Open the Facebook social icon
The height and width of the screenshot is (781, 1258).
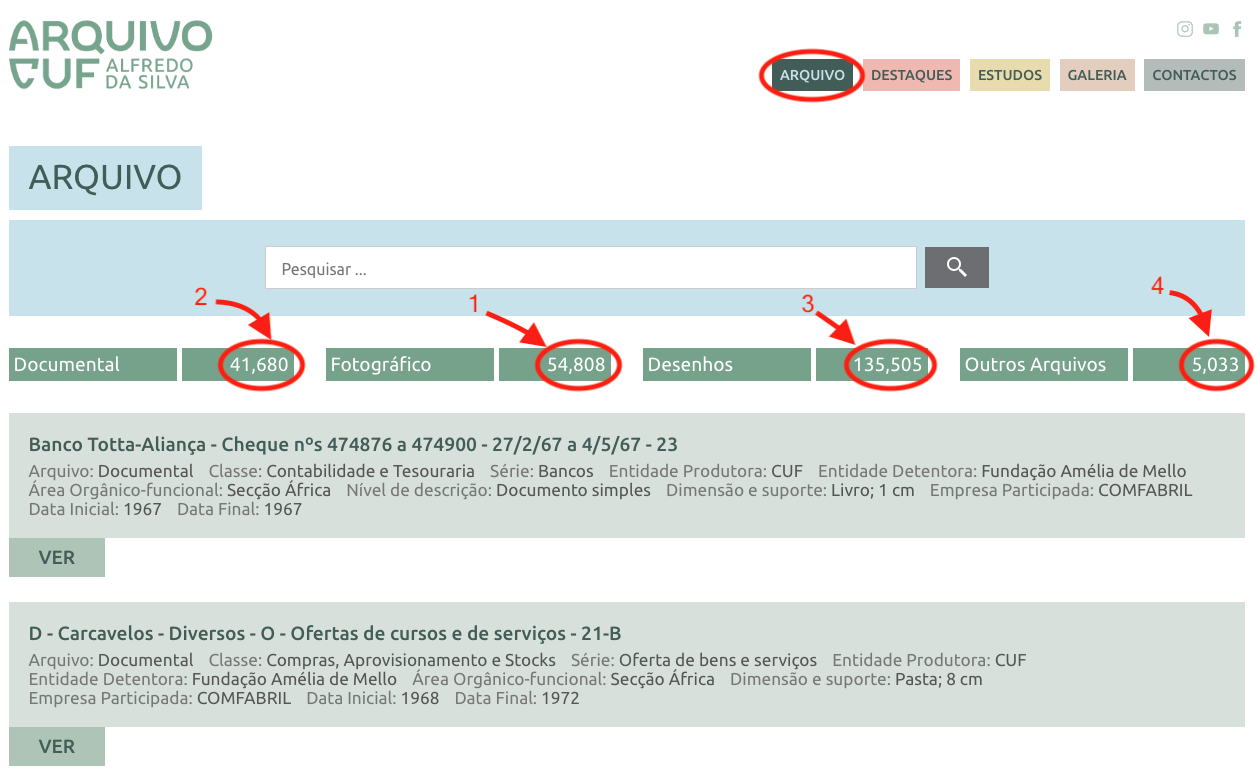tap(1237, 29)
